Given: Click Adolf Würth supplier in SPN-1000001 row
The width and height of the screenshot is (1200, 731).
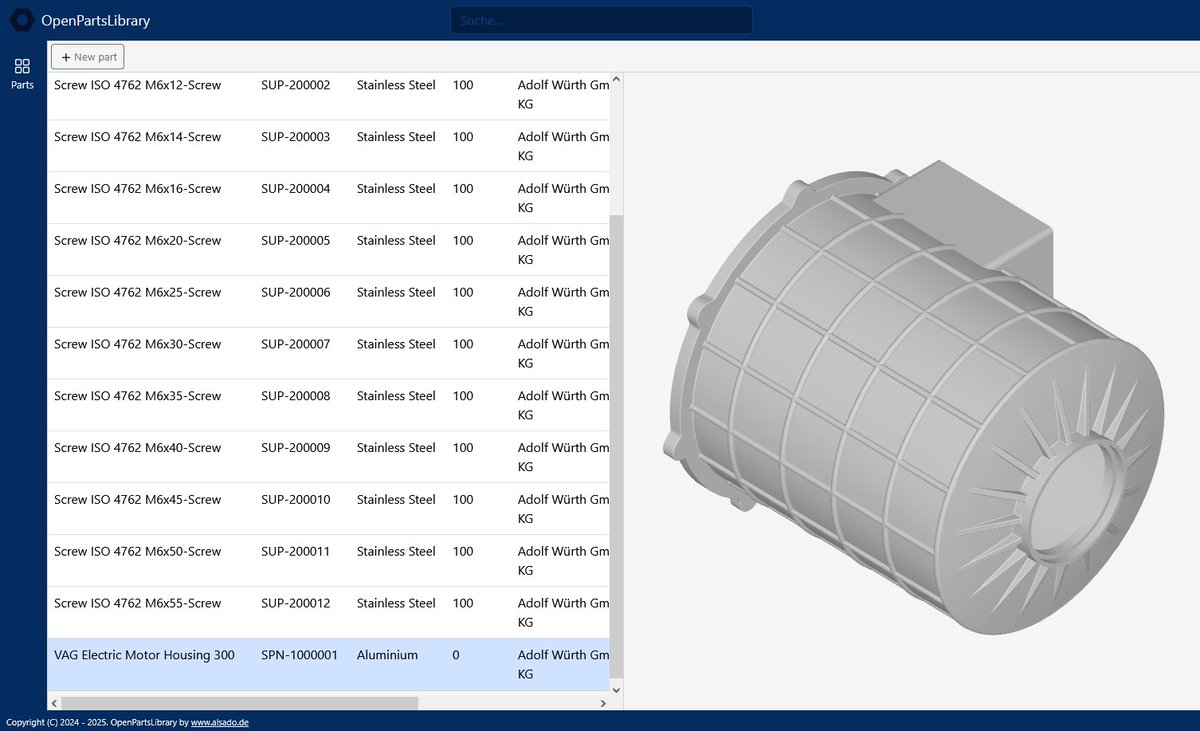Looking at the screenshot, I should tap(563, 665).
